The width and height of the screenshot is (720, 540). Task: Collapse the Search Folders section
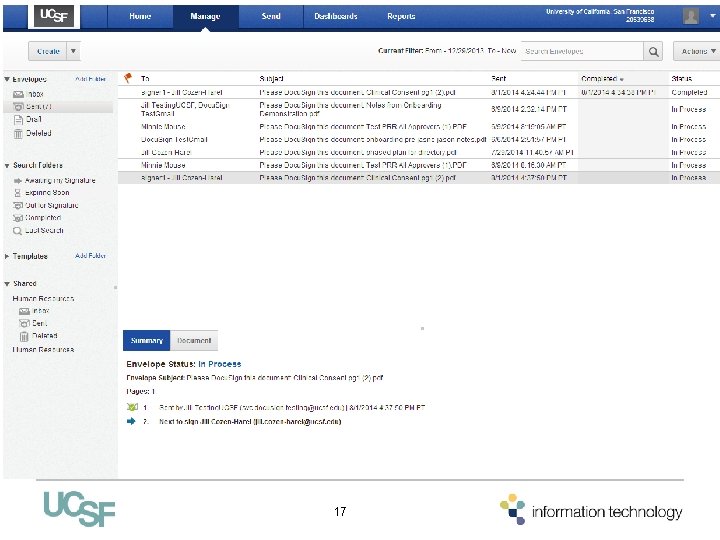7,166
